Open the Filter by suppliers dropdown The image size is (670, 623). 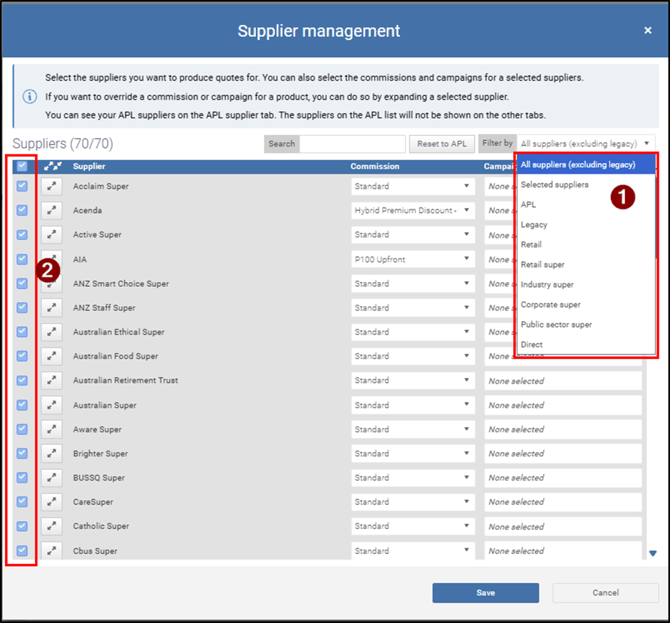click(x=585, y=144)
